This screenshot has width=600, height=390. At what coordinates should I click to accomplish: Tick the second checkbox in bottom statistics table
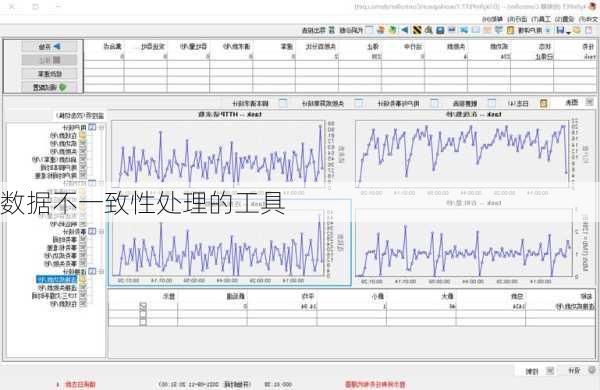point(143,314)
